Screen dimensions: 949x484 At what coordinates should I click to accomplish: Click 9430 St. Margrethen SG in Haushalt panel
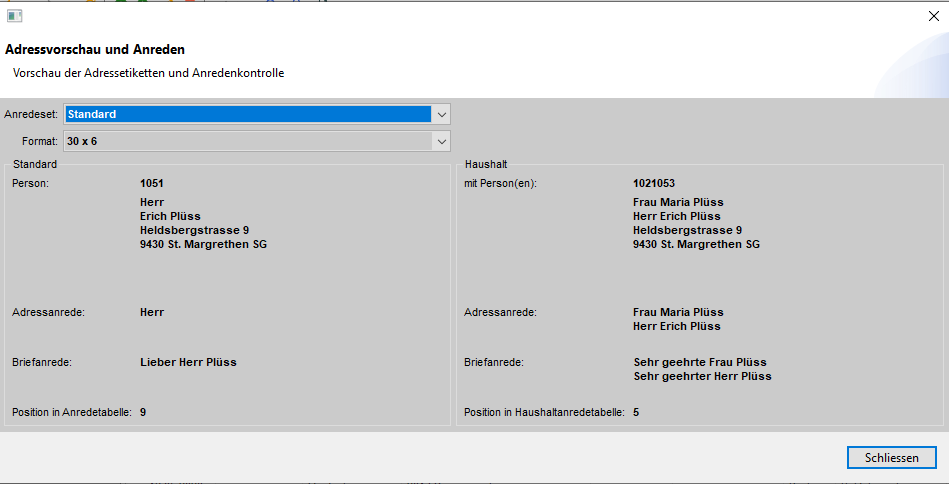click(x=696, y=244)
